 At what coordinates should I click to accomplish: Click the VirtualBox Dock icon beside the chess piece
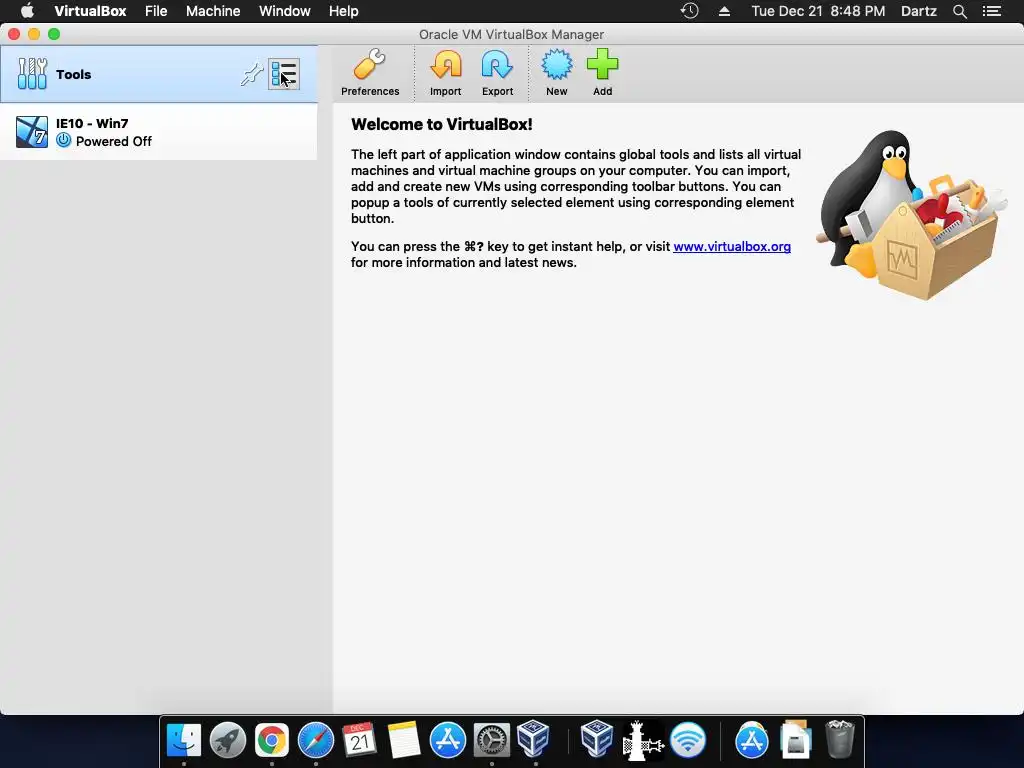(x=596, y=739)
